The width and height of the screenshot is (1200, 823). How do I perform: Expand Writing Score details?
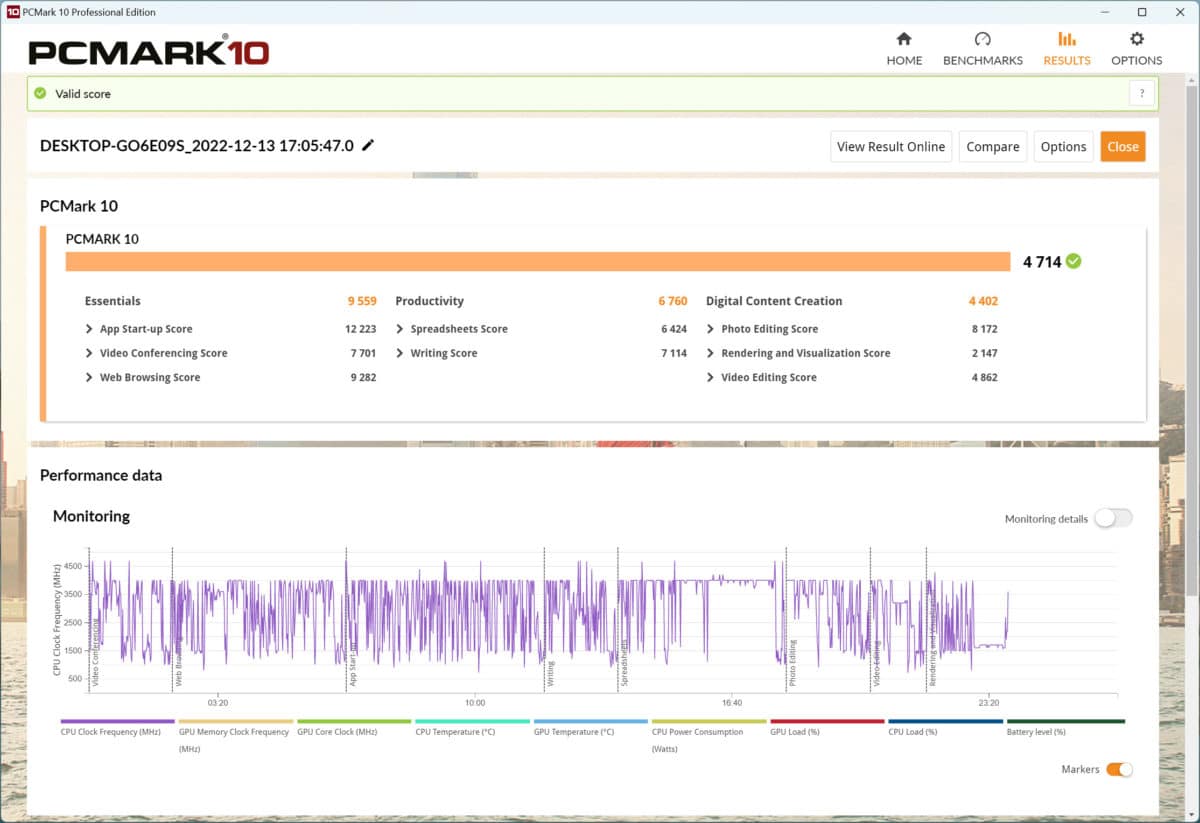tap(400, 353)
